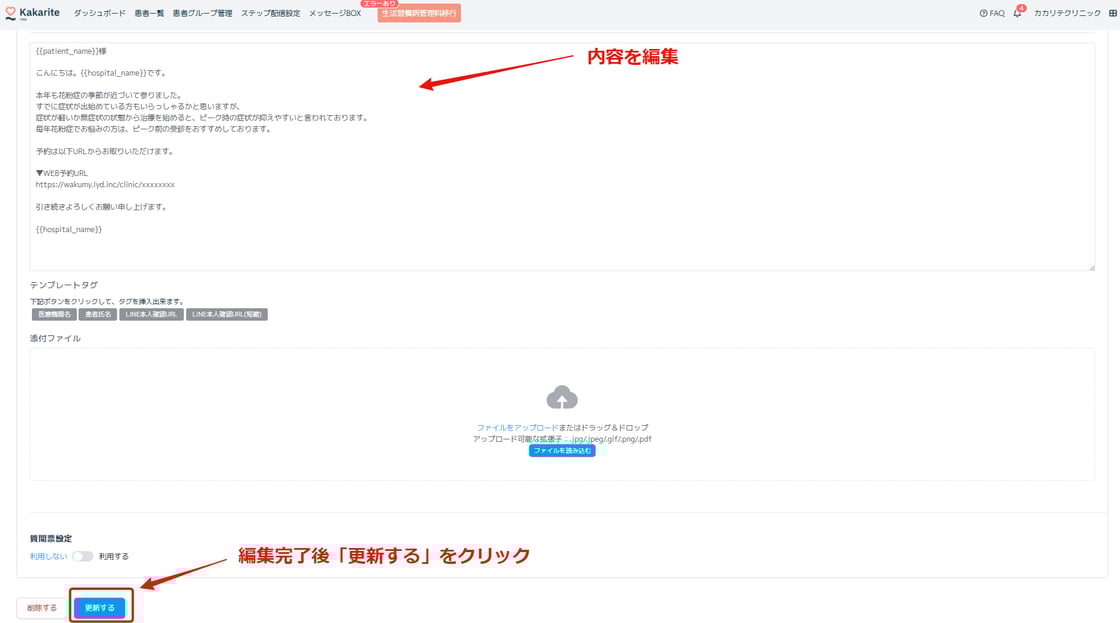Open the notification bell icon

1018,14
